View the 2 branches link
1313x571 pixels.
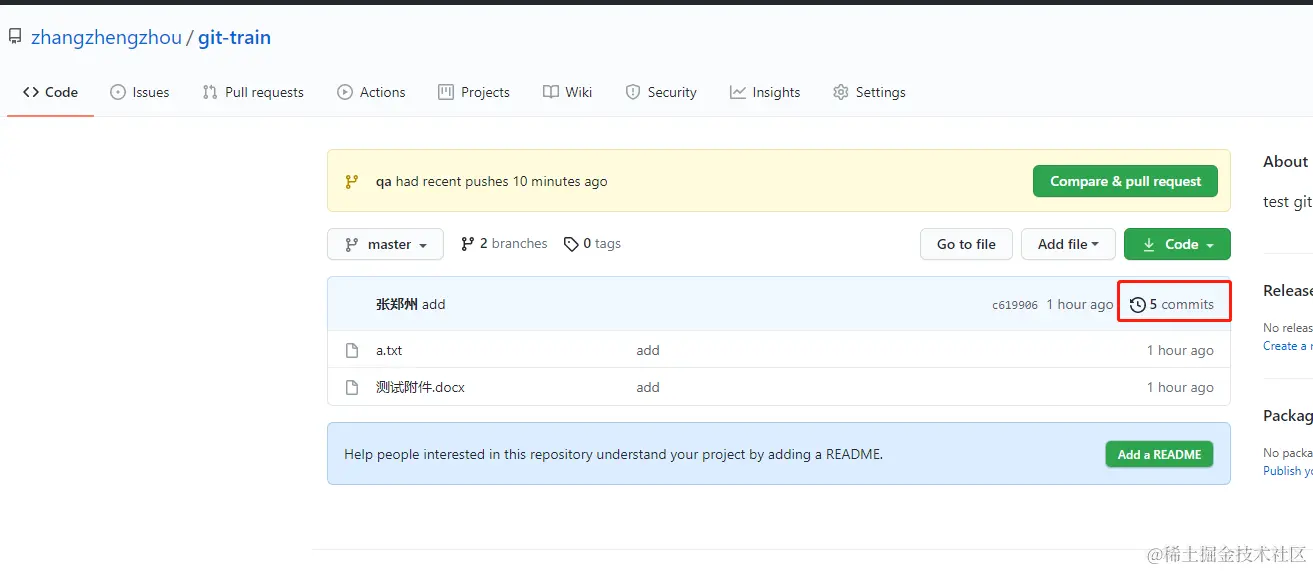click(x=504, y=244)
